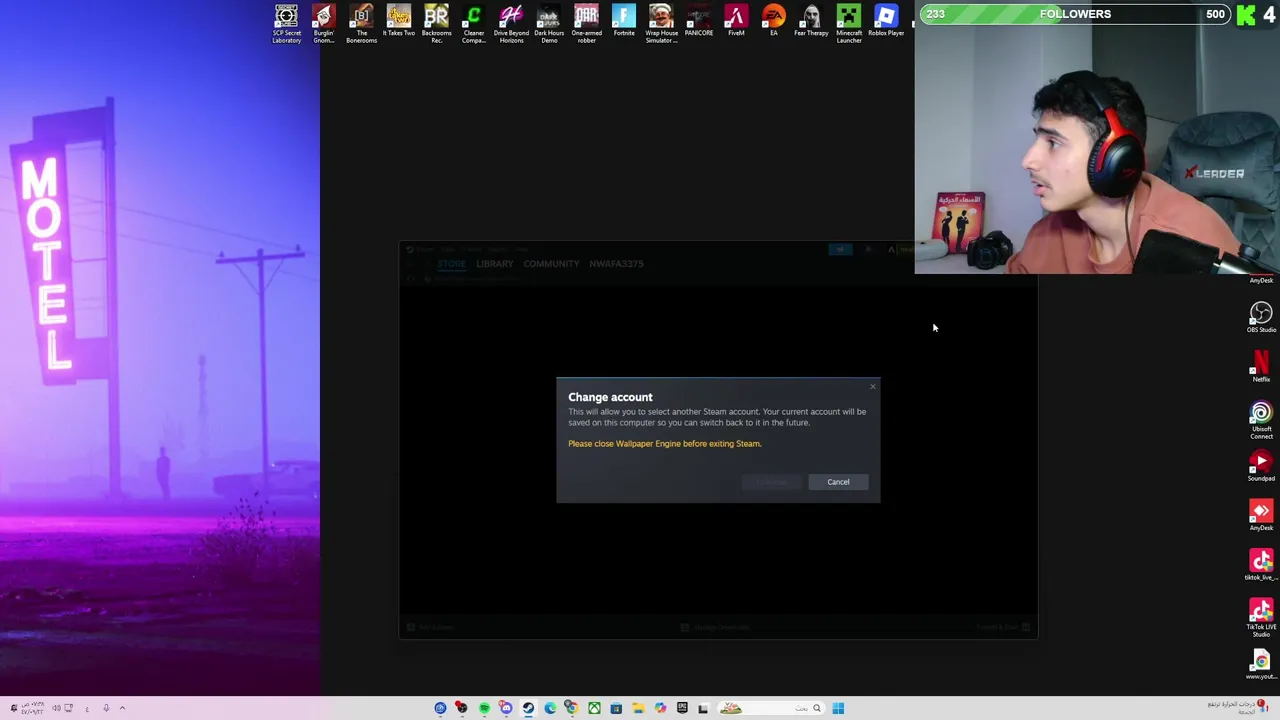Open Cleaner Company desktop shortcut
Image resolution: width=1280 pixels, height=720 pixels.
pyautogui.click(x=473, y=24)
